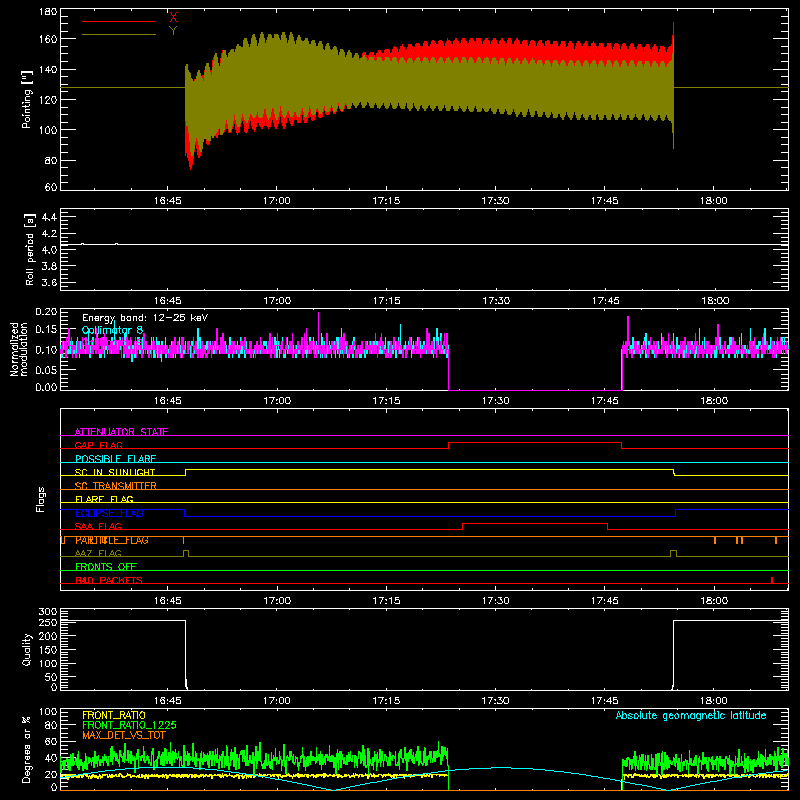Image resolution: width=800 pixels, height=800 pixels.
Task: Click the 0.20 value on modulation axis
Action: click(46, 312)
